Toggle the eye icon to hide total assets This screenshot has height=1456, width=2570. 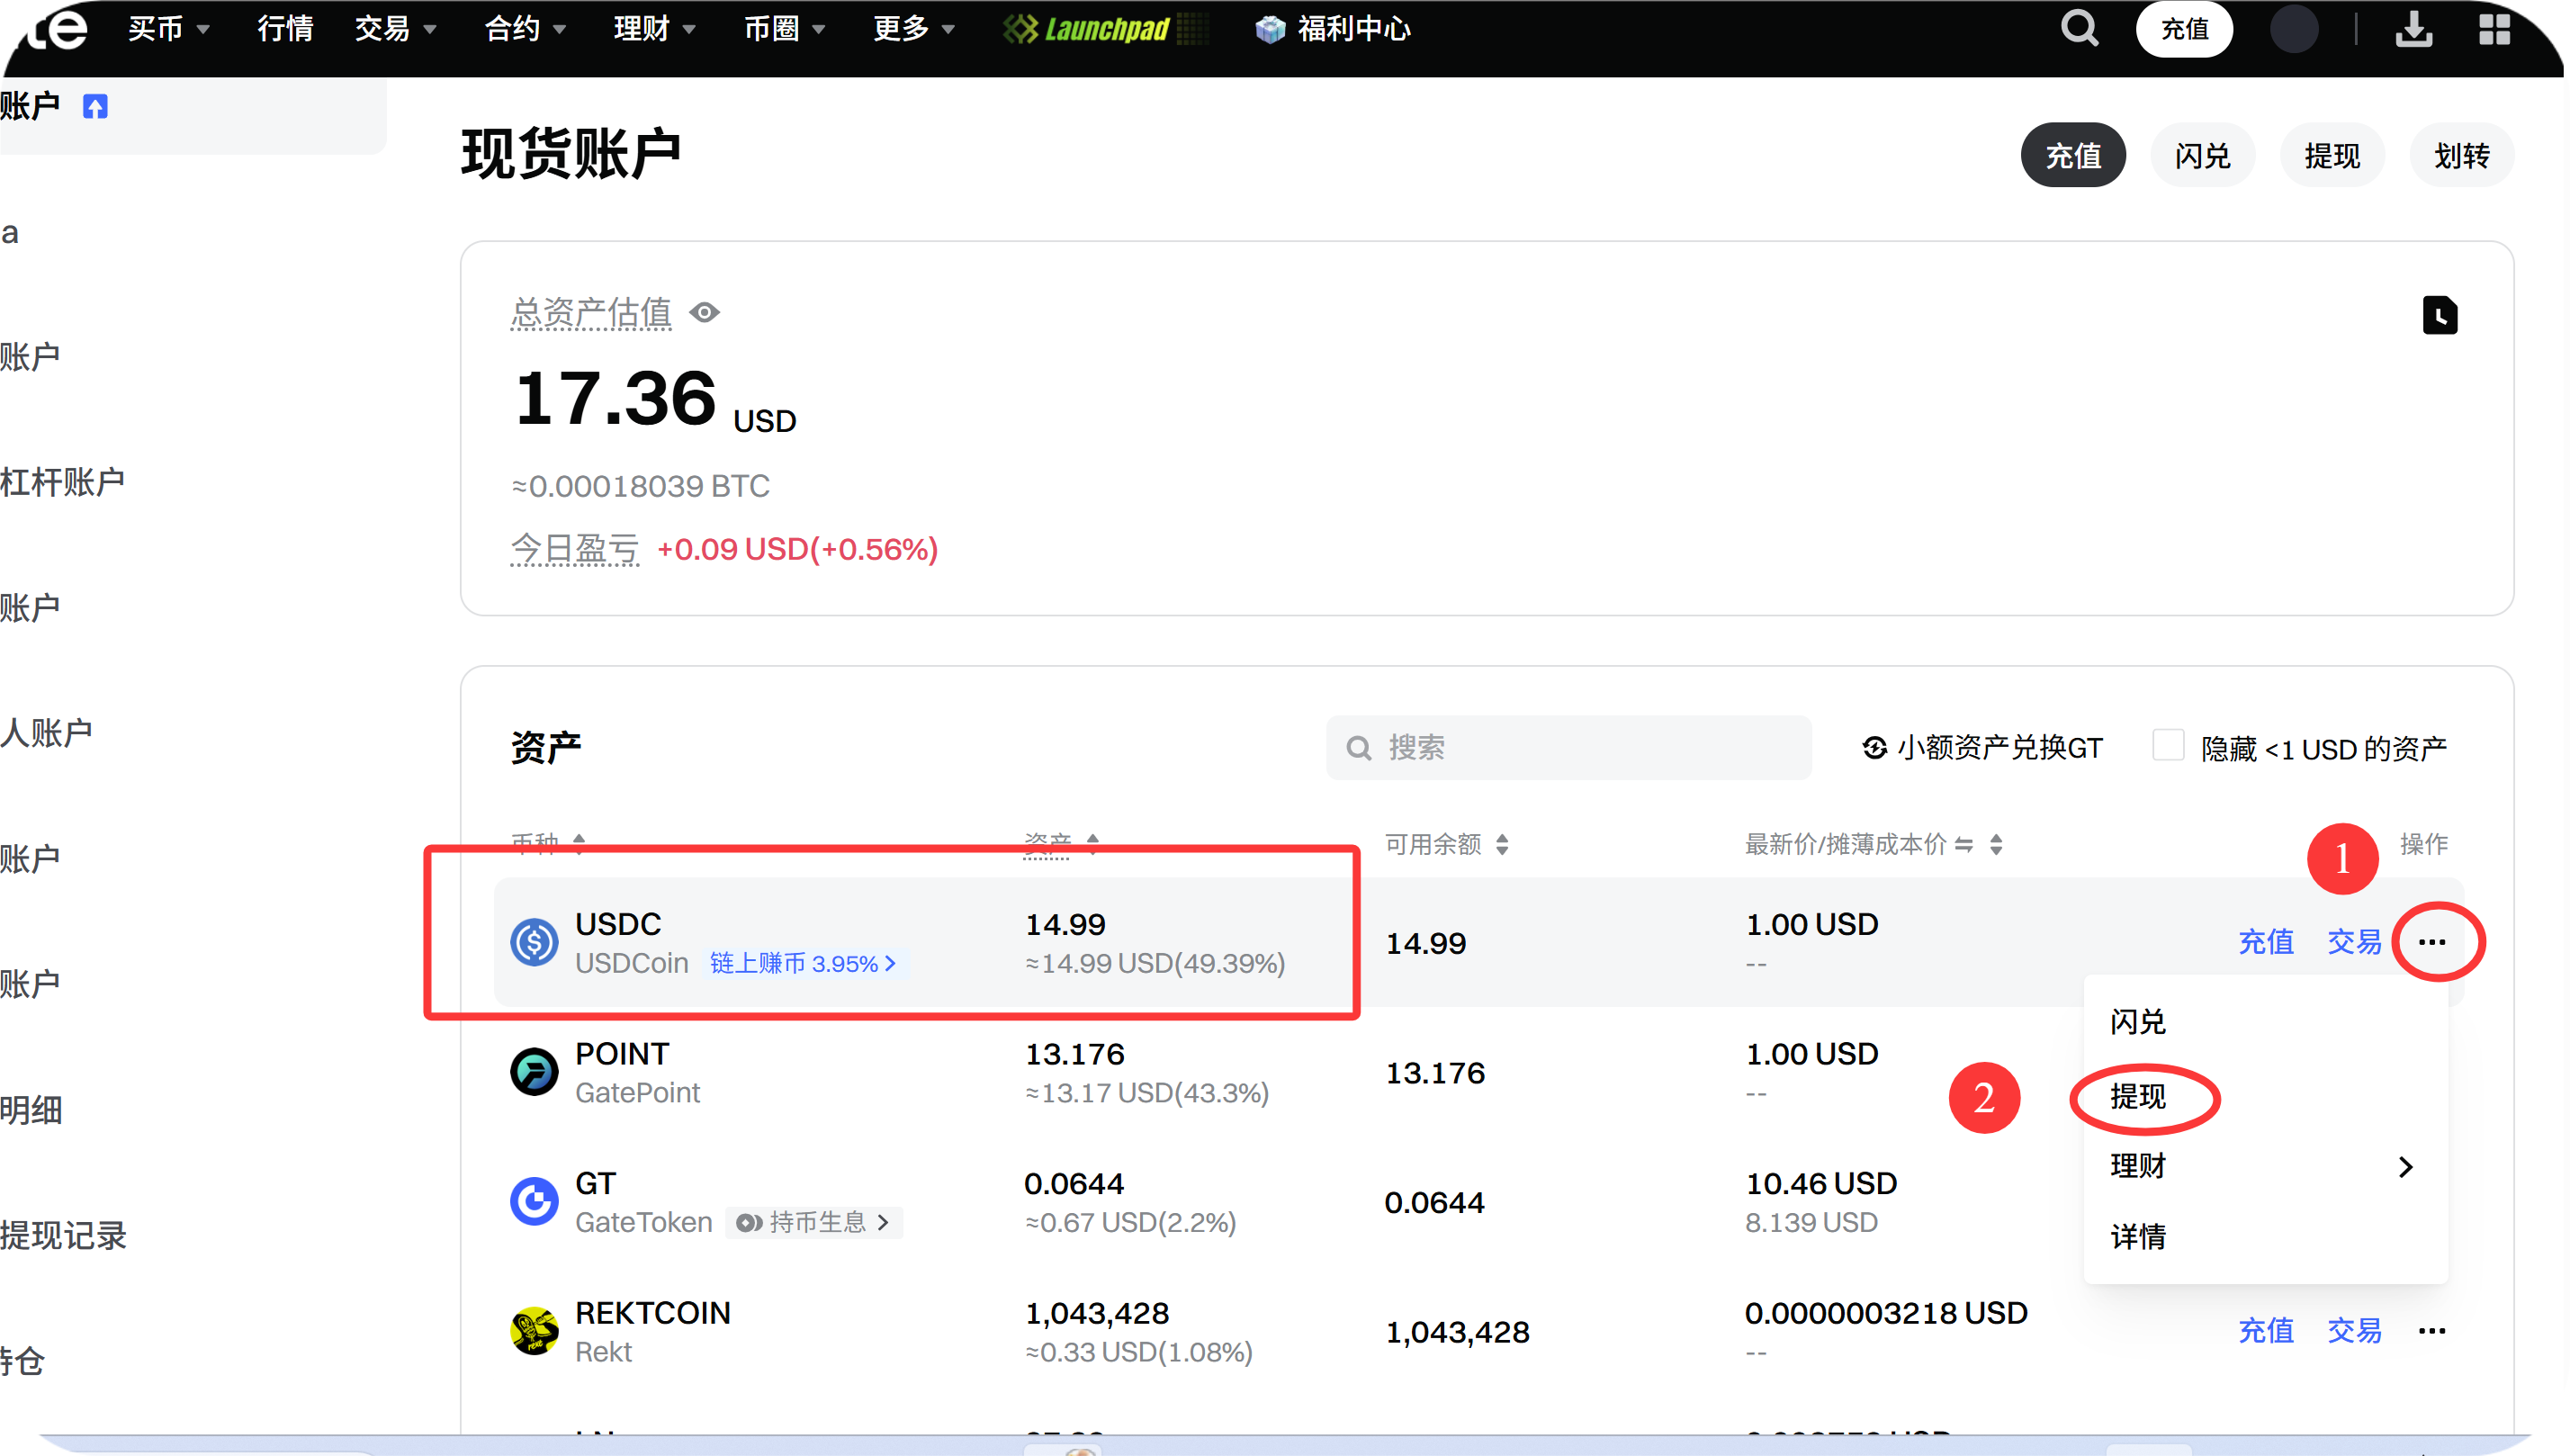click(x=705, y=313)
